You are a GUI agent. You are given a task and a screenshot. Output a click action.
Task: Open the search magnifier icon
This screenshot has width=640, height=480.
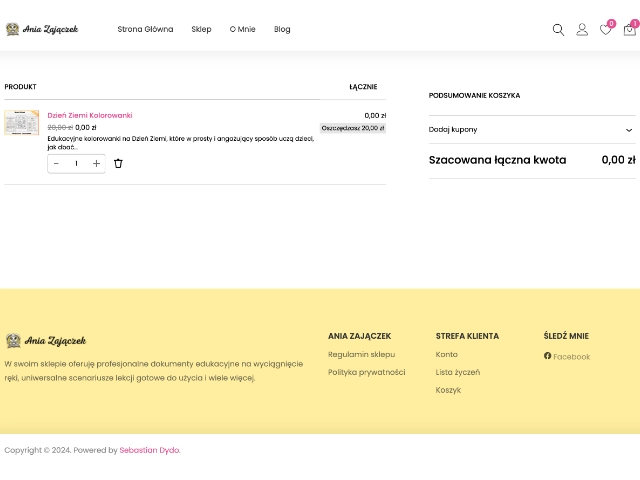(x=558, y=29)
